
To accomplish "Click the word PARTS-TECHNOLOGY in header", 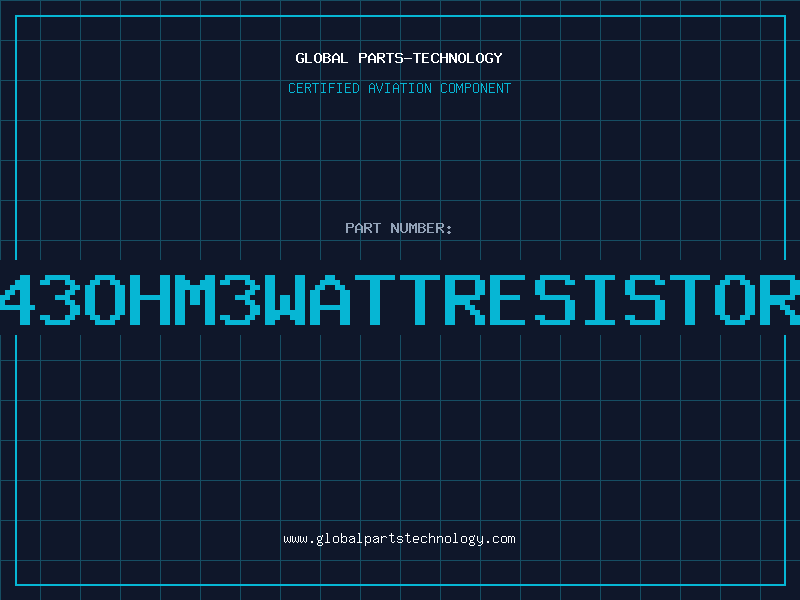I will (x=431, y=58).
